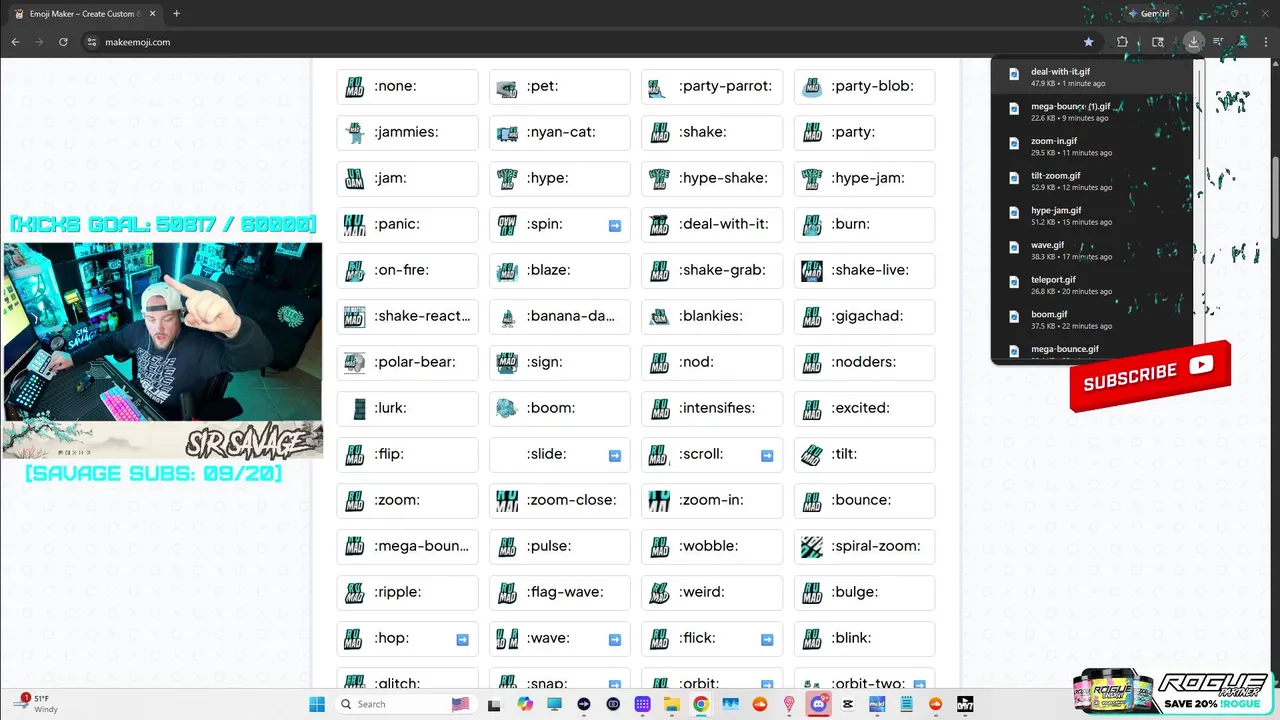Open the media control icon in Chrome toolbar
This screenshot has width=1280, height=720.
(1218, 42)
